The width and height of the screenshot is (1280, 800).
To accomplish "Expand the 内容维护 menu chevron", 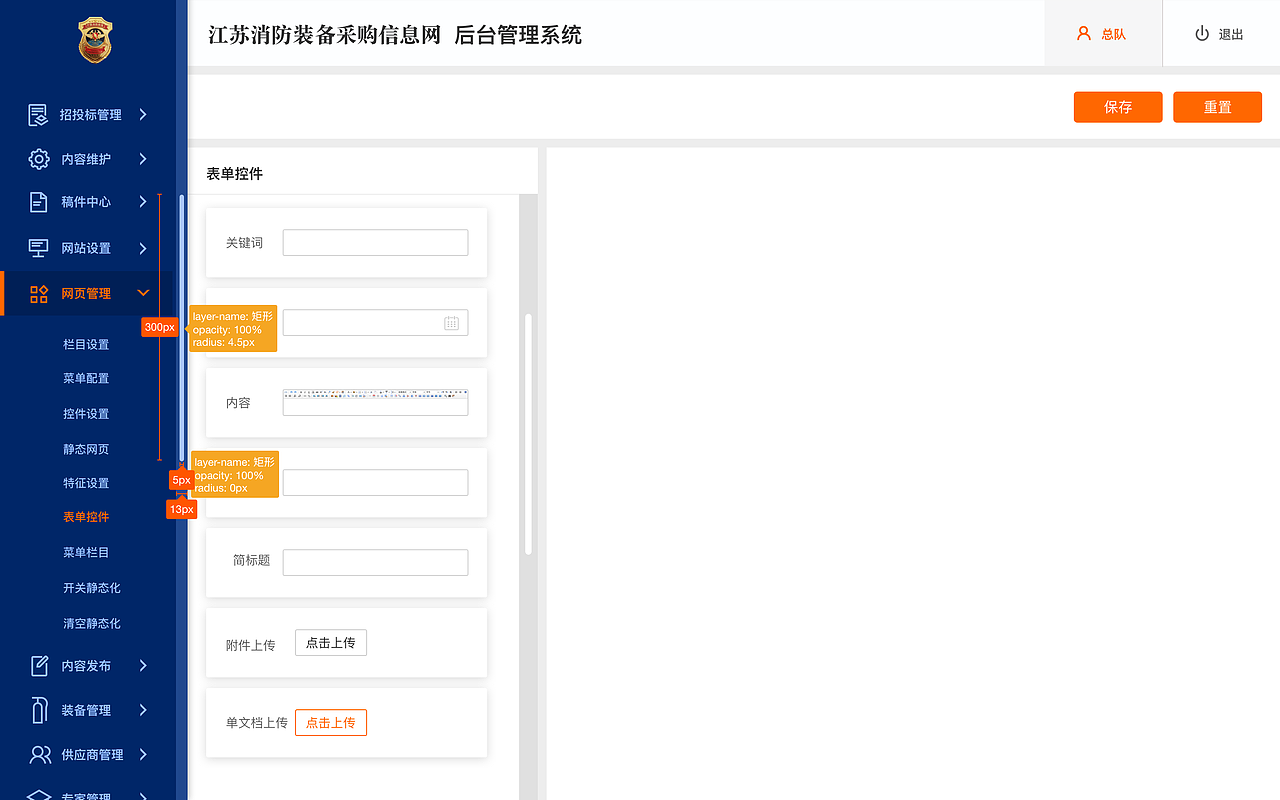I will [x=143, y=159].
